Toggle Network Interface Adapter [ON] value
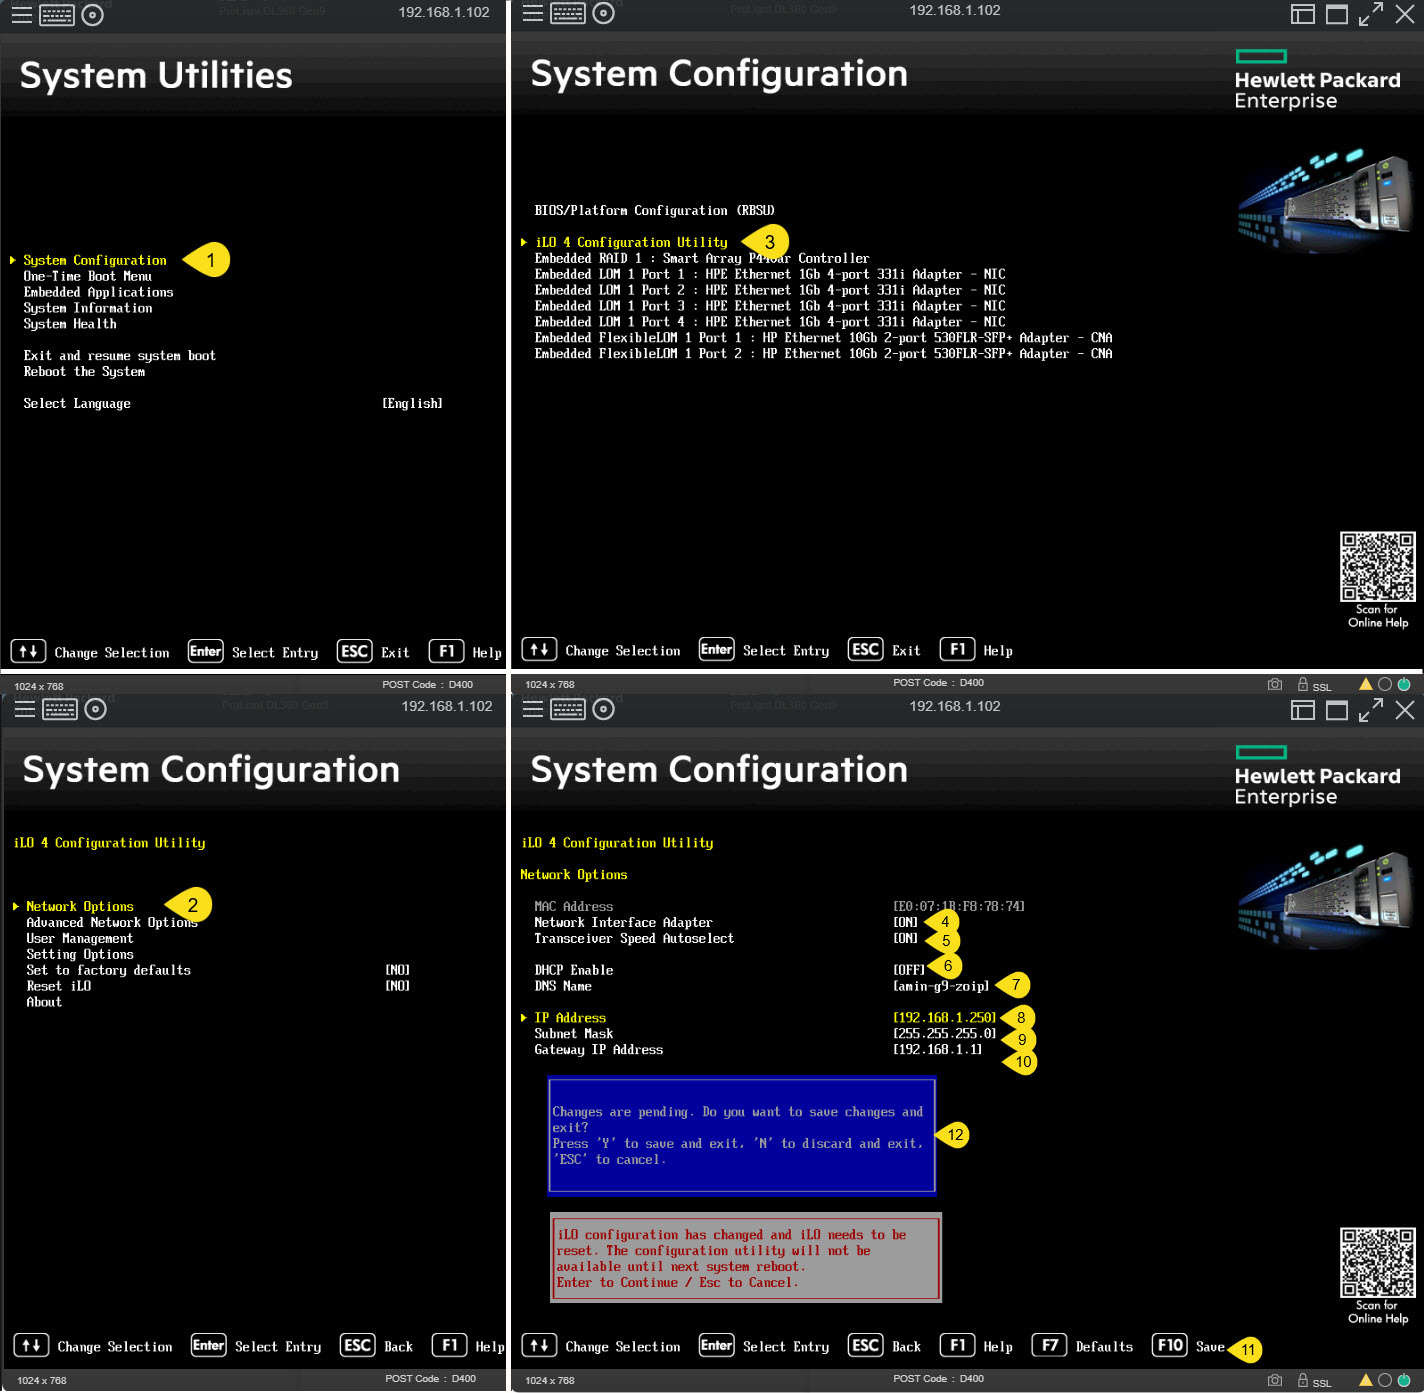 pyautogui.click(x=905, y=923)
